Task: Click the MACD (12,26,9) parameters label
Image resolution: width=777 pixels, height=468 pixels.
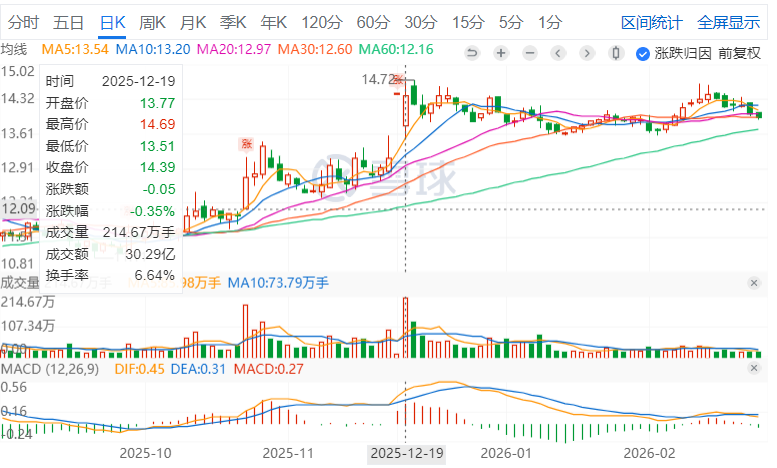Action: [50, 369]
